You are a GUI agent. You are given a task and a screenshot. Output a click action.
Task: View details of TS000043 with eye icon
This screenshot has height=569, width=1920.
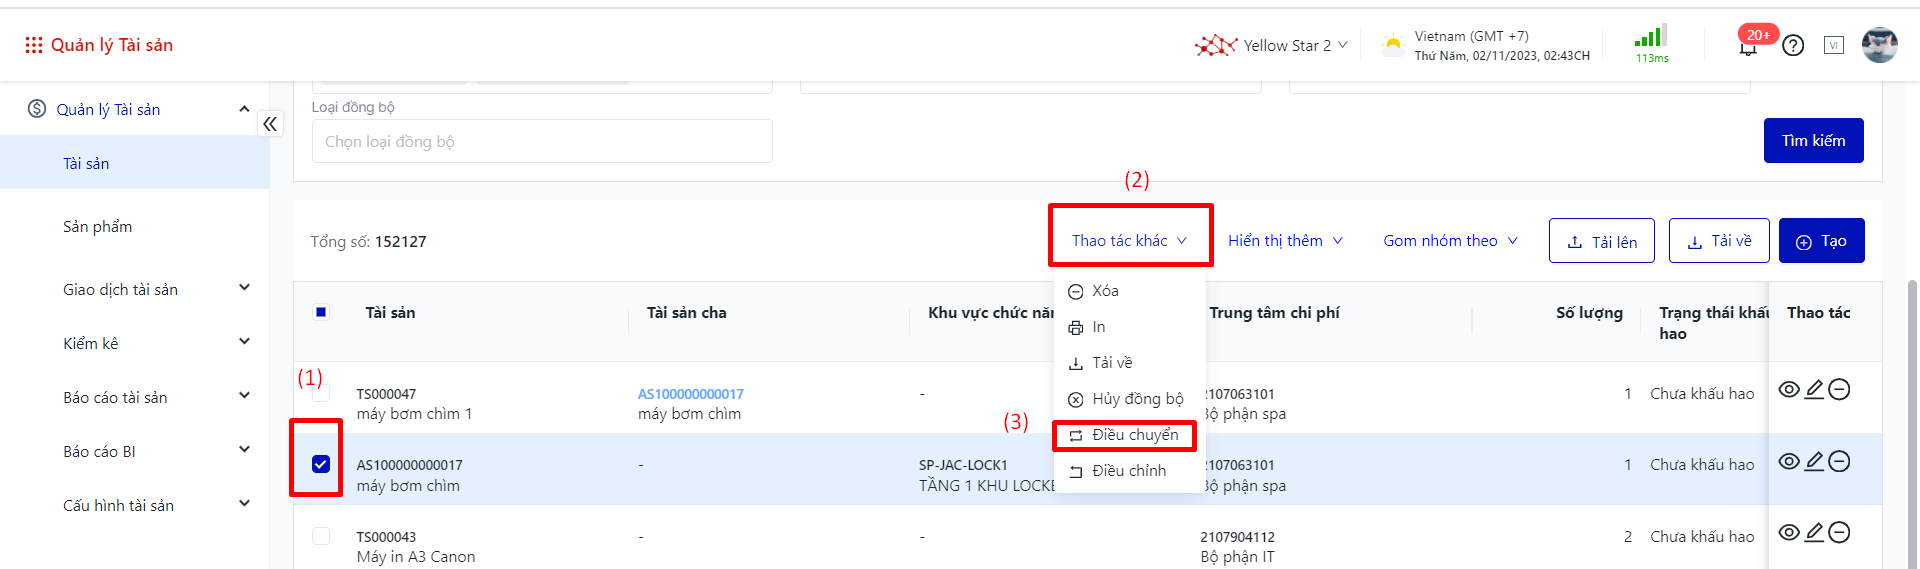click(1789, 532)
